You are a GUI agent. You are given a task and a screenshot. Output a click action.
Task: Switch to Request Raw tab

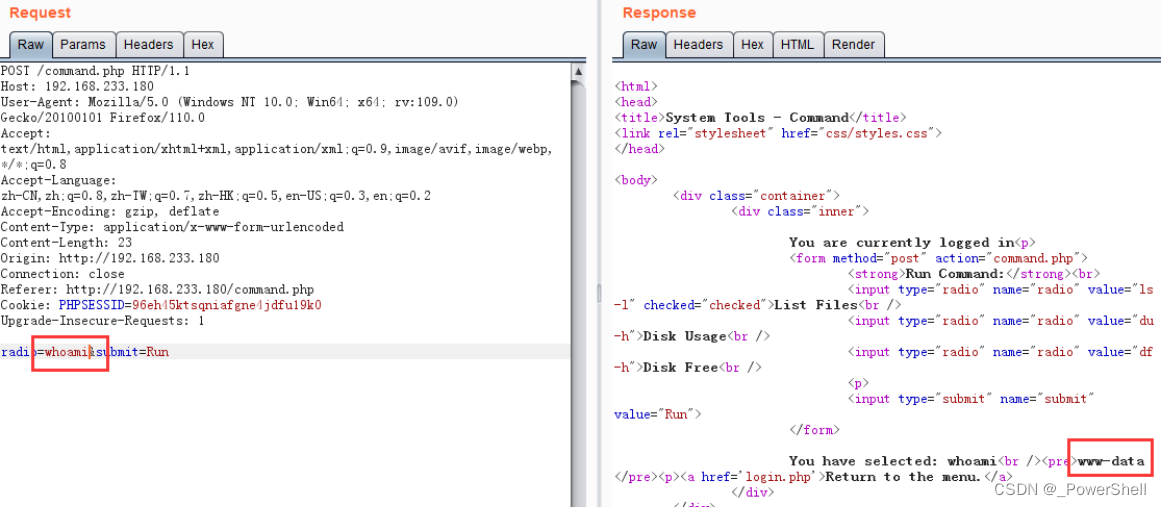pos(30,44)
